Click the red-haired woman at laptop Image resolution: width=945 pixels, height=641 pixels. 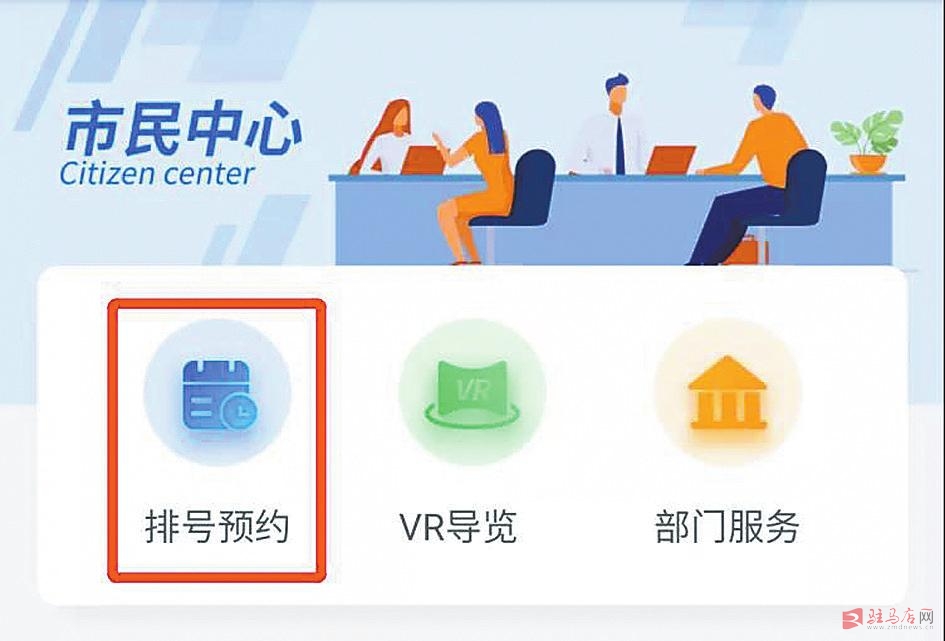coord(383,137)
